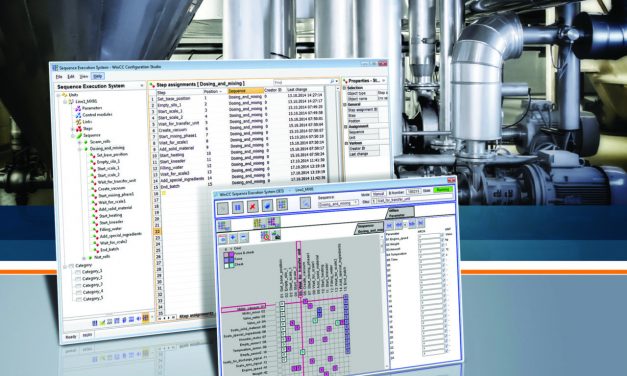This screenshot has width=627, height=376.
Task: Select Start_heating in the tree
Action: (111, 216)
